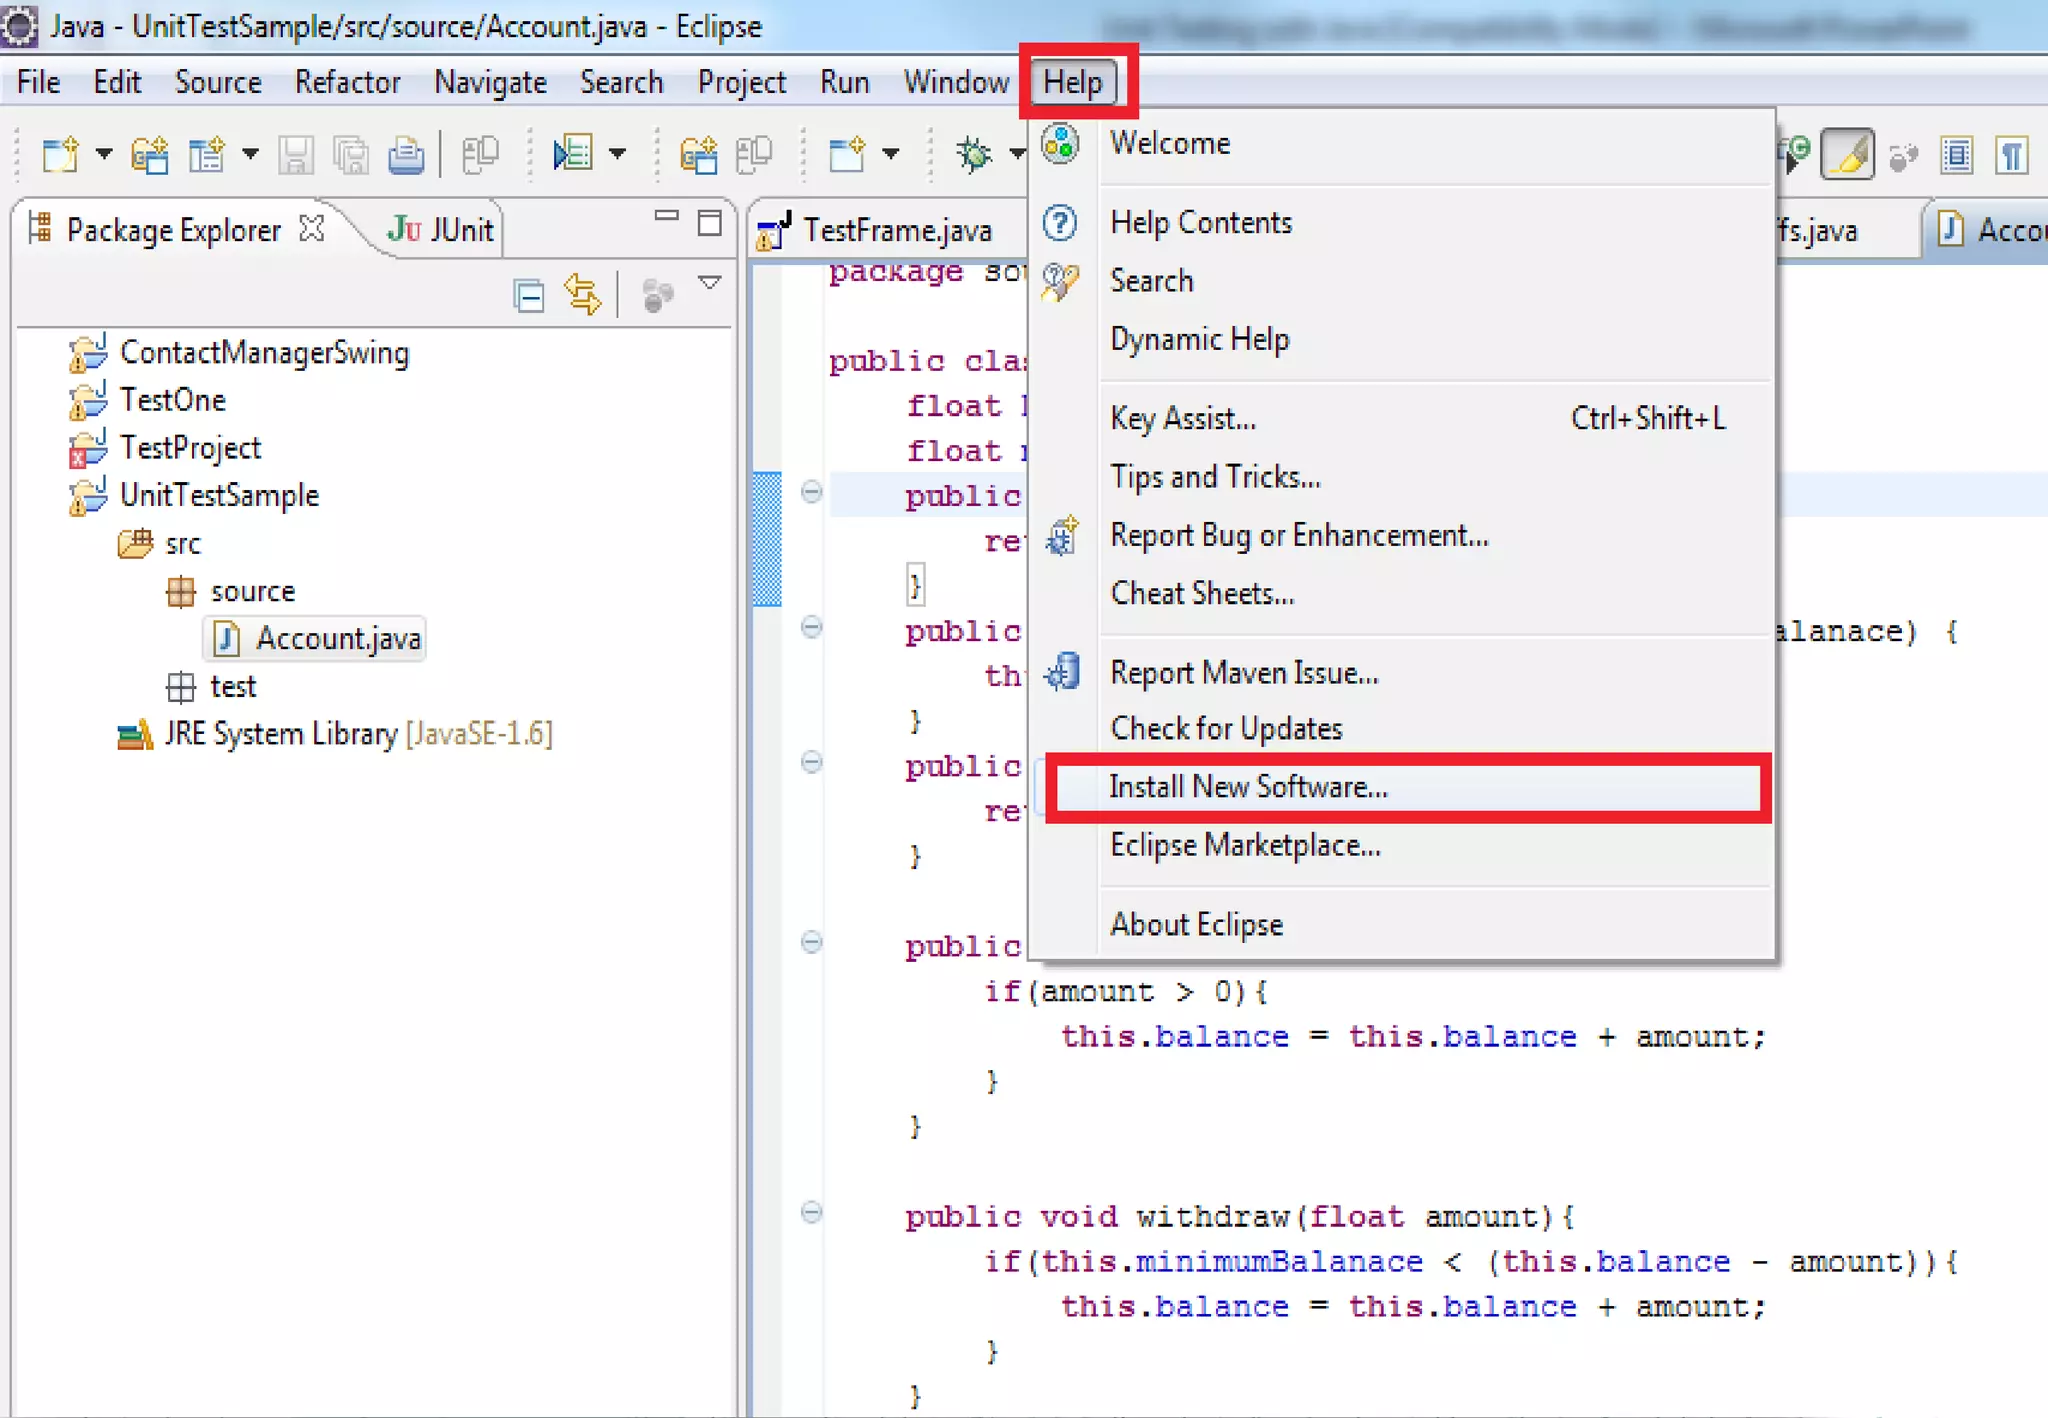Click the Save toolbar icon
Image resolution: width=2048 pixels, height=1418 pixels.
pos(296,155)
